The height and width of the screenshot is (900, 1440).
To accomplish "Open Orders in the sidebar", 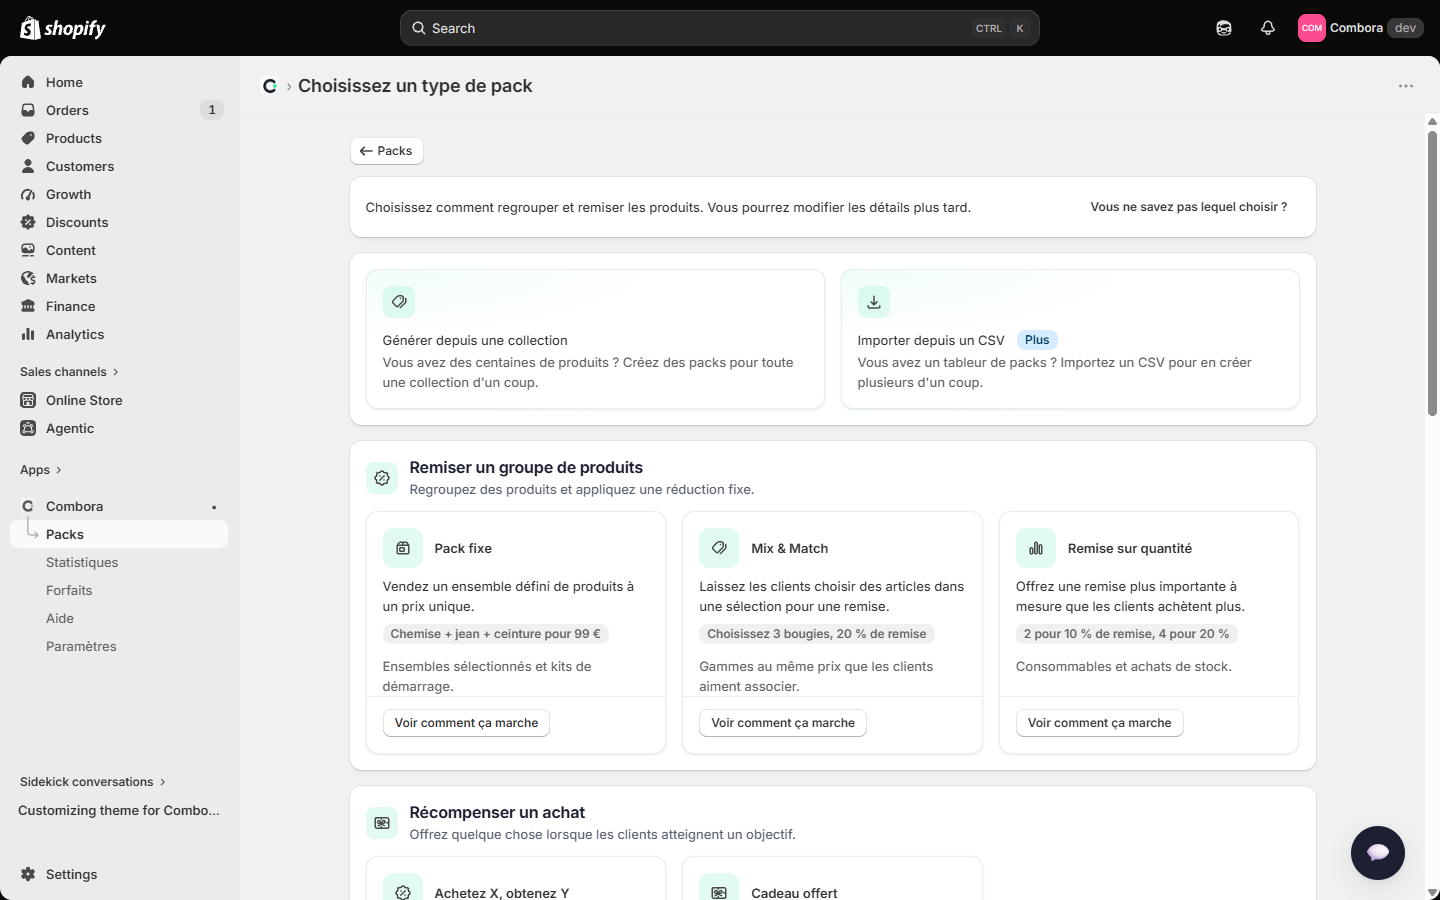I will coord(119,110).
